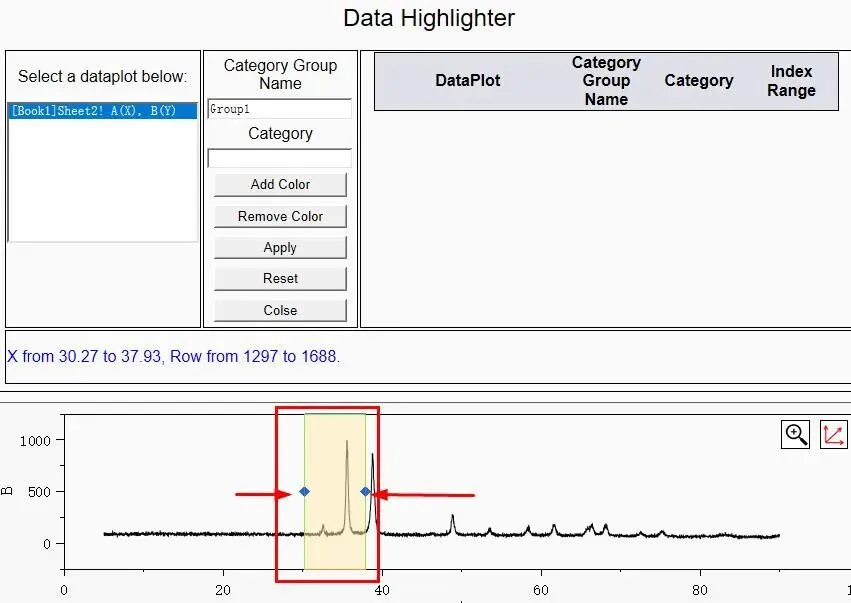Click the Index Range column header
Image resolution: width=851 pixels, height=603 pixels.
click(791, 80)
